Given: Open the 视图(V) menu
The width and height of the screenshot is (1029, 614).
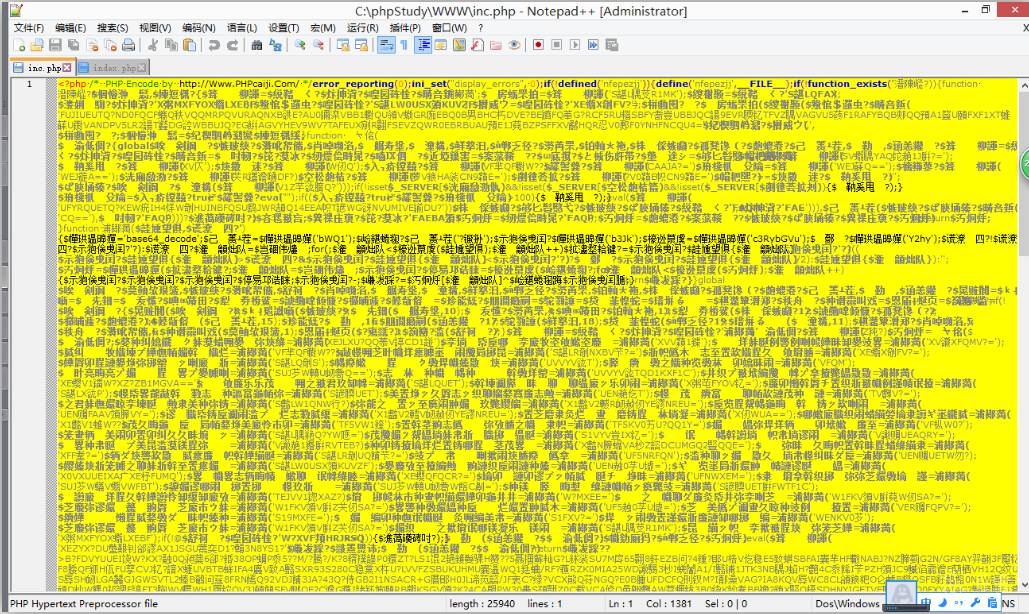Looking at the screenshot, I should (x=155, y=28).
